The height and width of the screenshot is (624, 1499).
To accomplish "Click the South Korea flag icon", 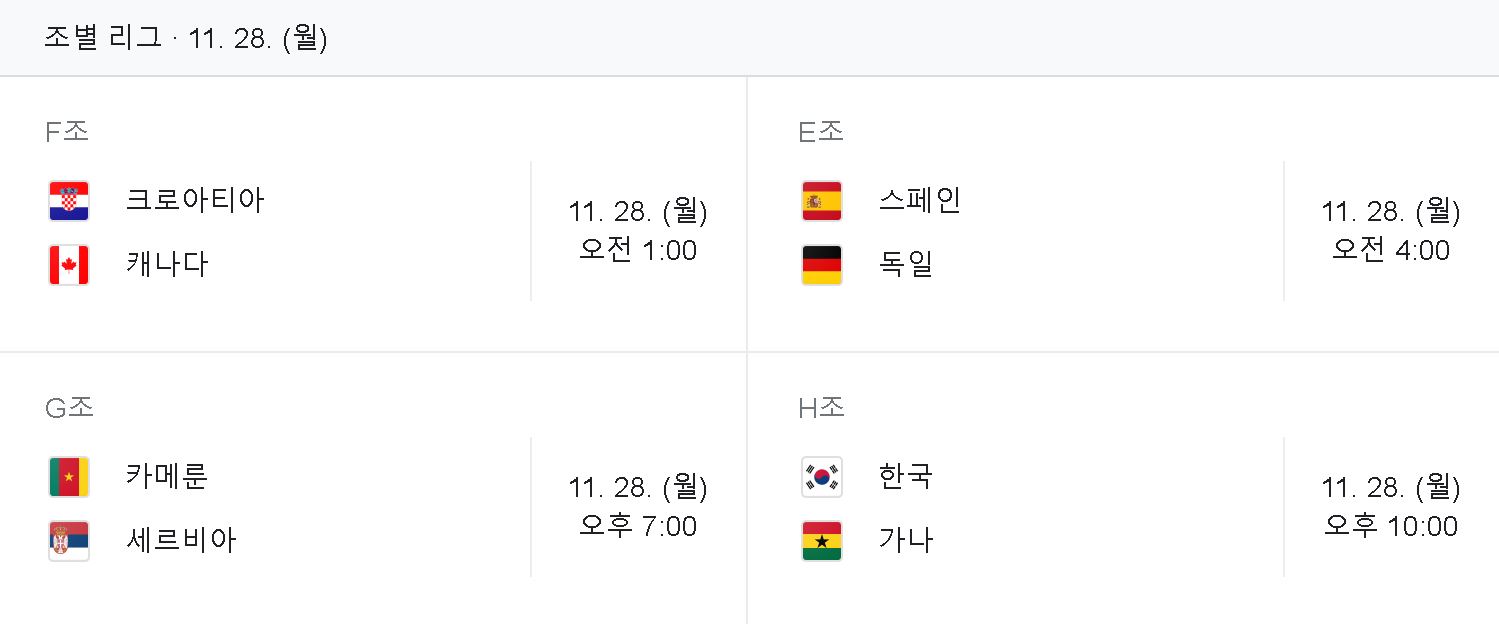I will tap(822, 477).
